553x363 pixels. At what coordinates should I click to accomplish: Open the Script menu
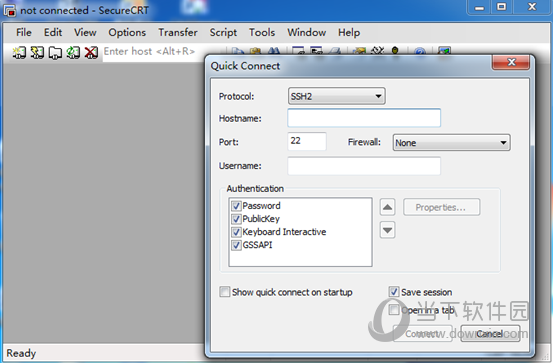223,32
